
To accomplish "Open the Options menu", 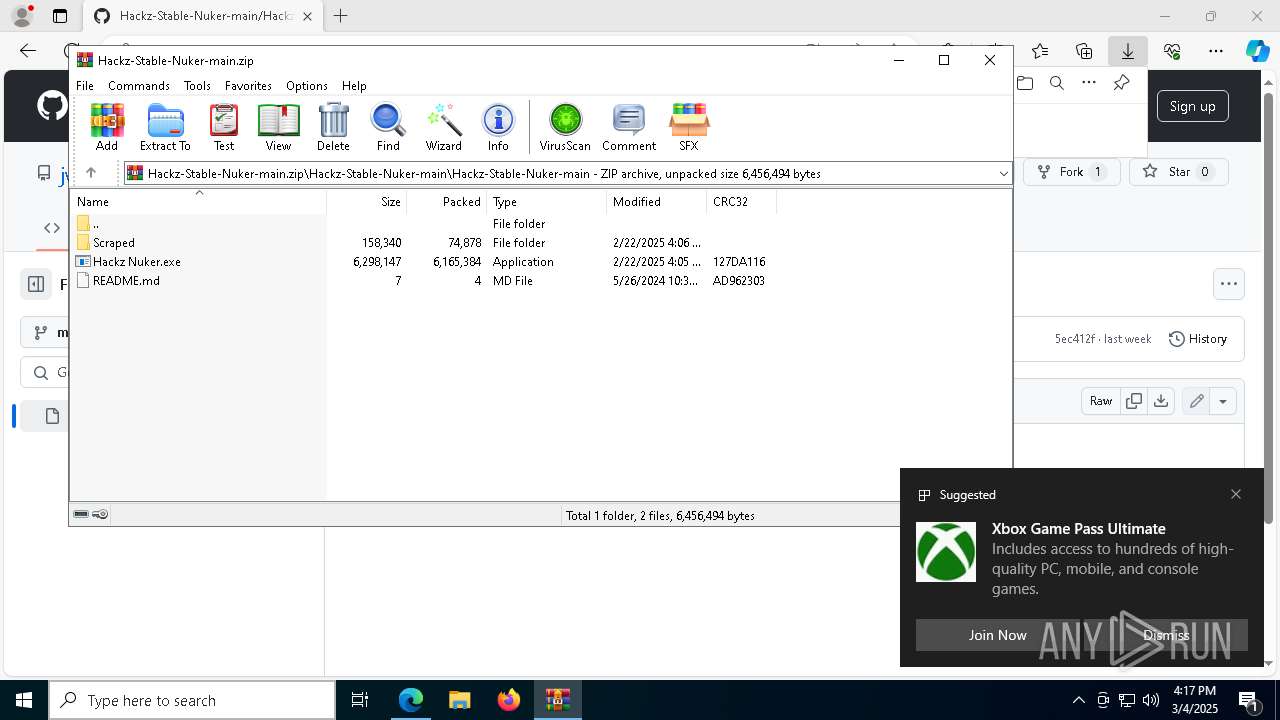I will 307,86.
